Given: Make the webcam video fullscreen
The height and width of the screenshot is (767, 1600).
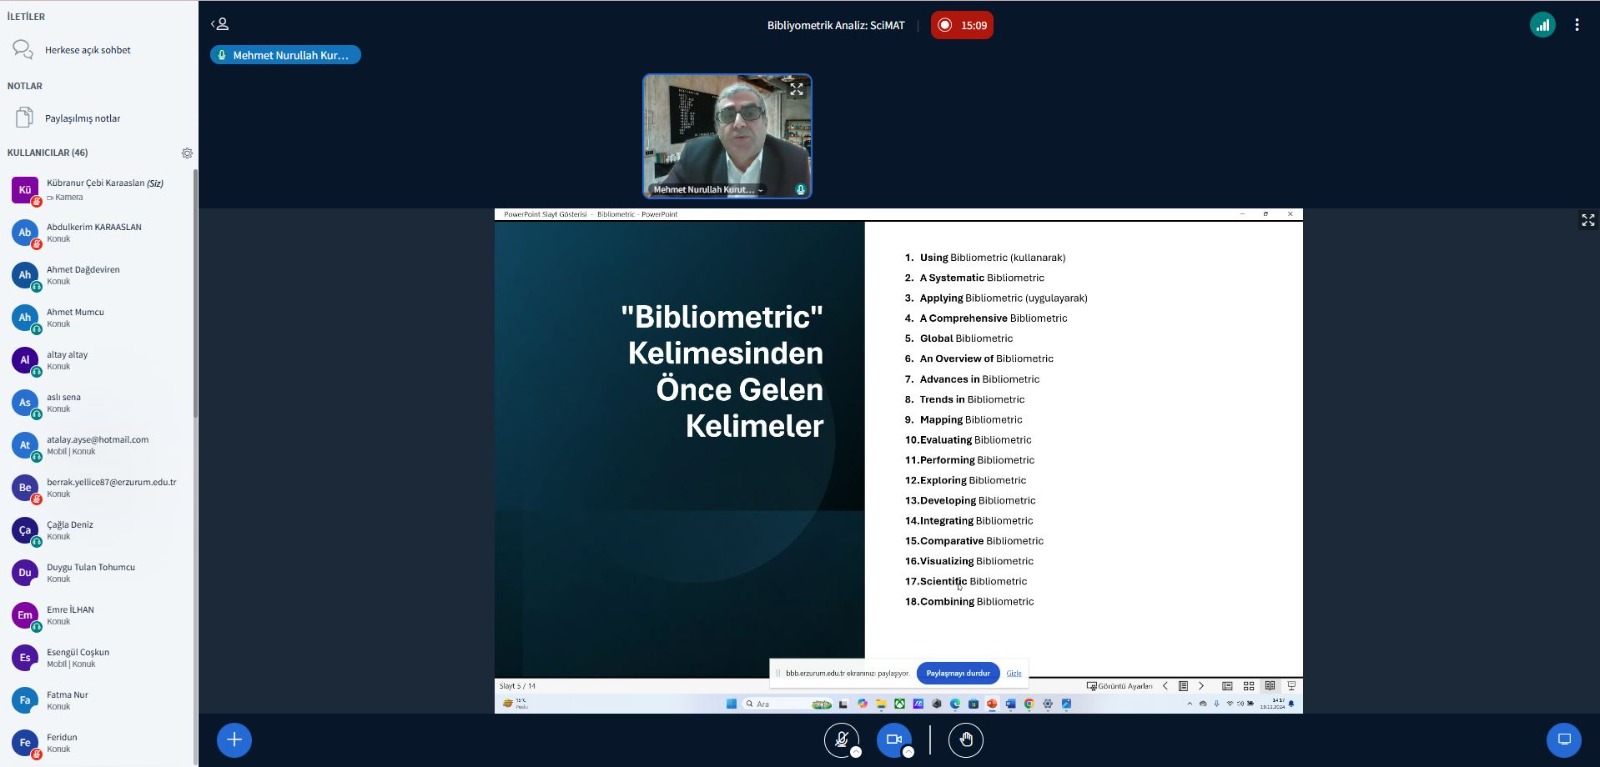Looking at the screenshot, I should click(797, 89).
